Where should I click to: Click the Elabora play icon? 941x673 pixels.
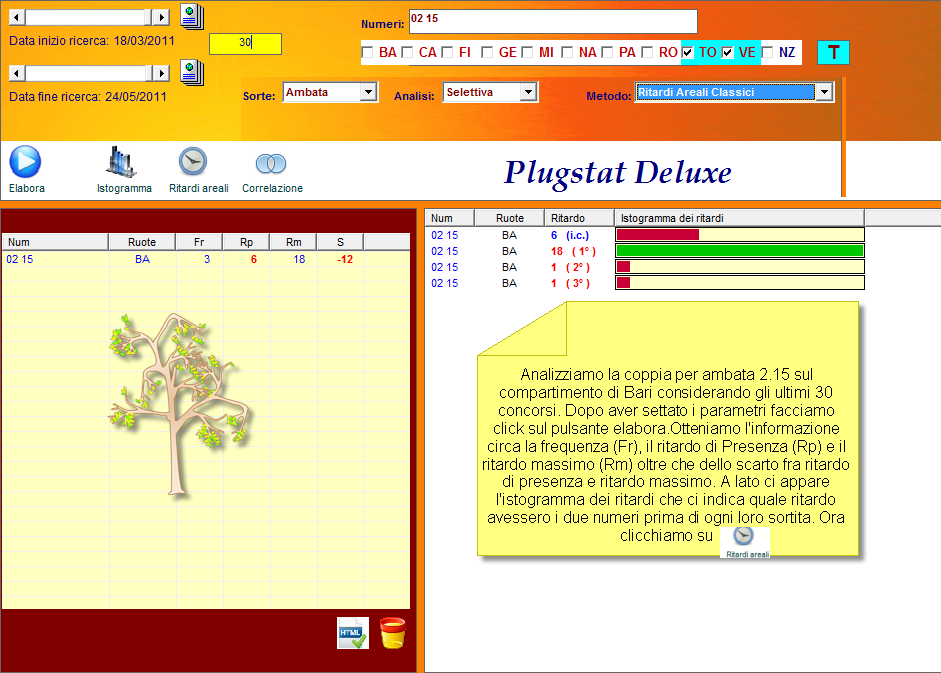pos(25,162)
